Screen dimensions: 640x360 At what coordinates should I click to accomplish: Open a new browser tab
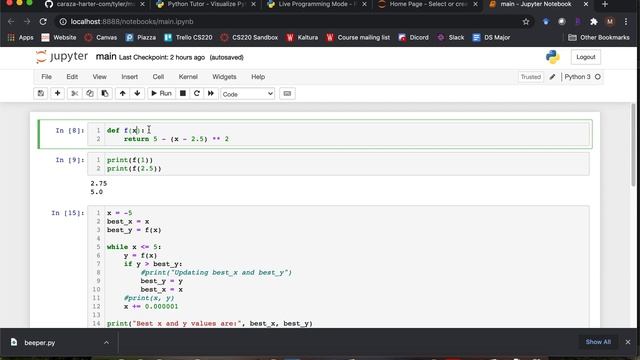(x=605, y=4)
